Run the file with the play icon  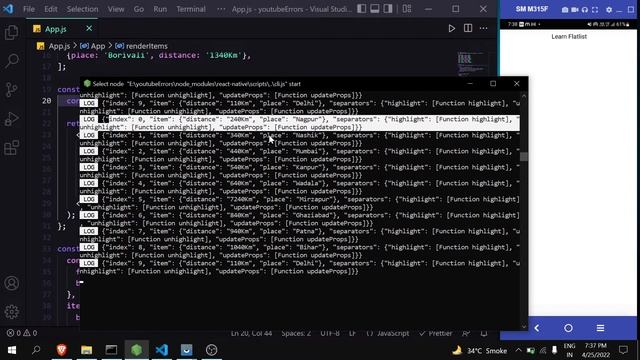click(x=451, y=29)
